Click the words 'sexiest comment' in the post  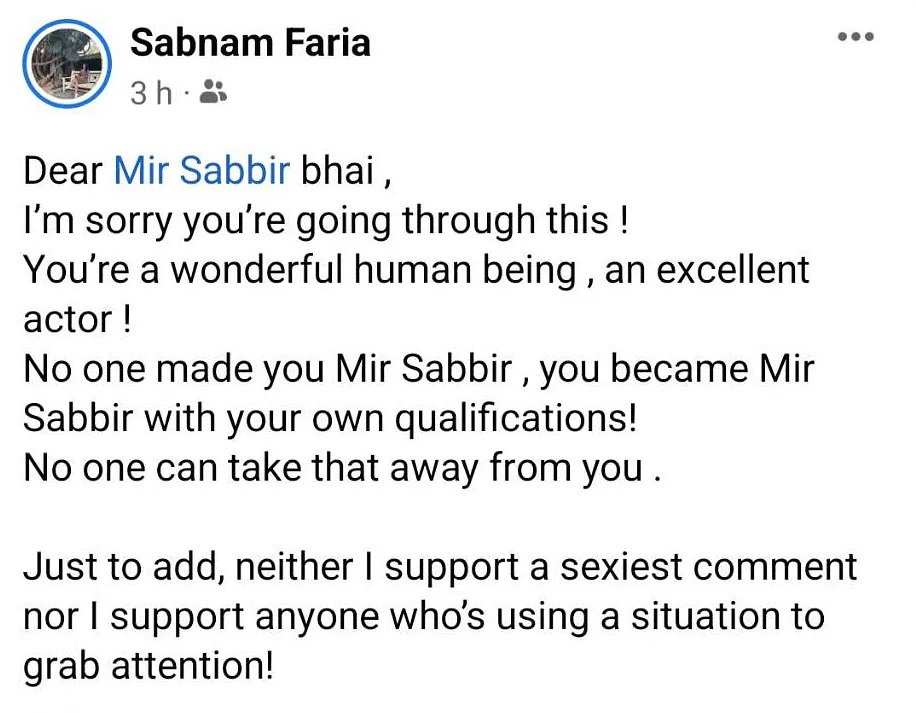(x=708, y=568)
